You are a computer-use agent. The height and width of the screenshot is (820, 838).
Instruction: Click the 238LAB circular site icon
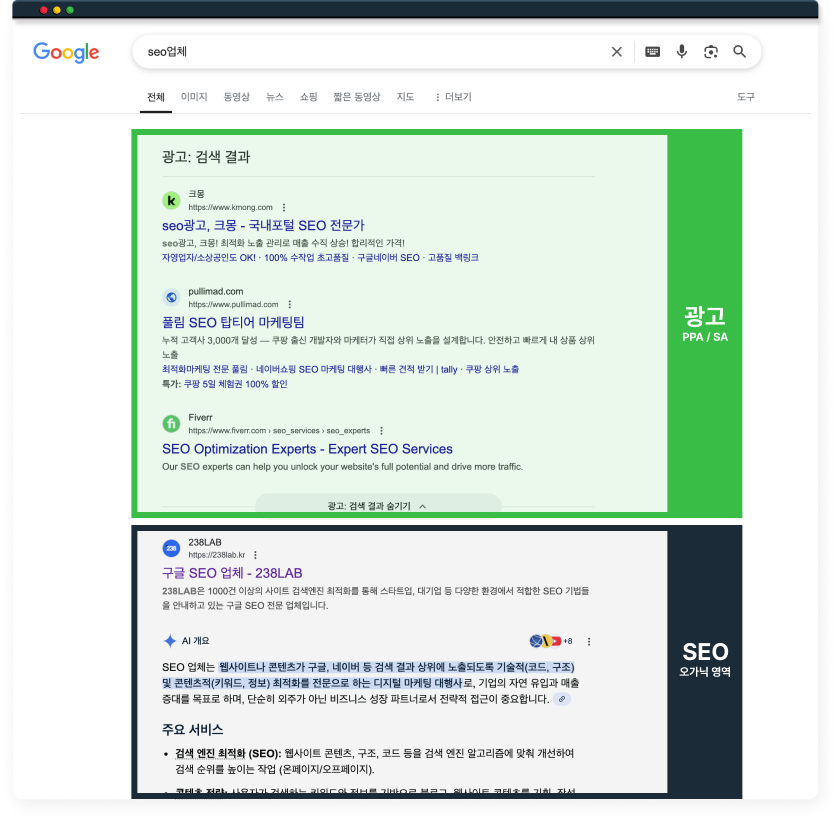click(x=168, y=546)
